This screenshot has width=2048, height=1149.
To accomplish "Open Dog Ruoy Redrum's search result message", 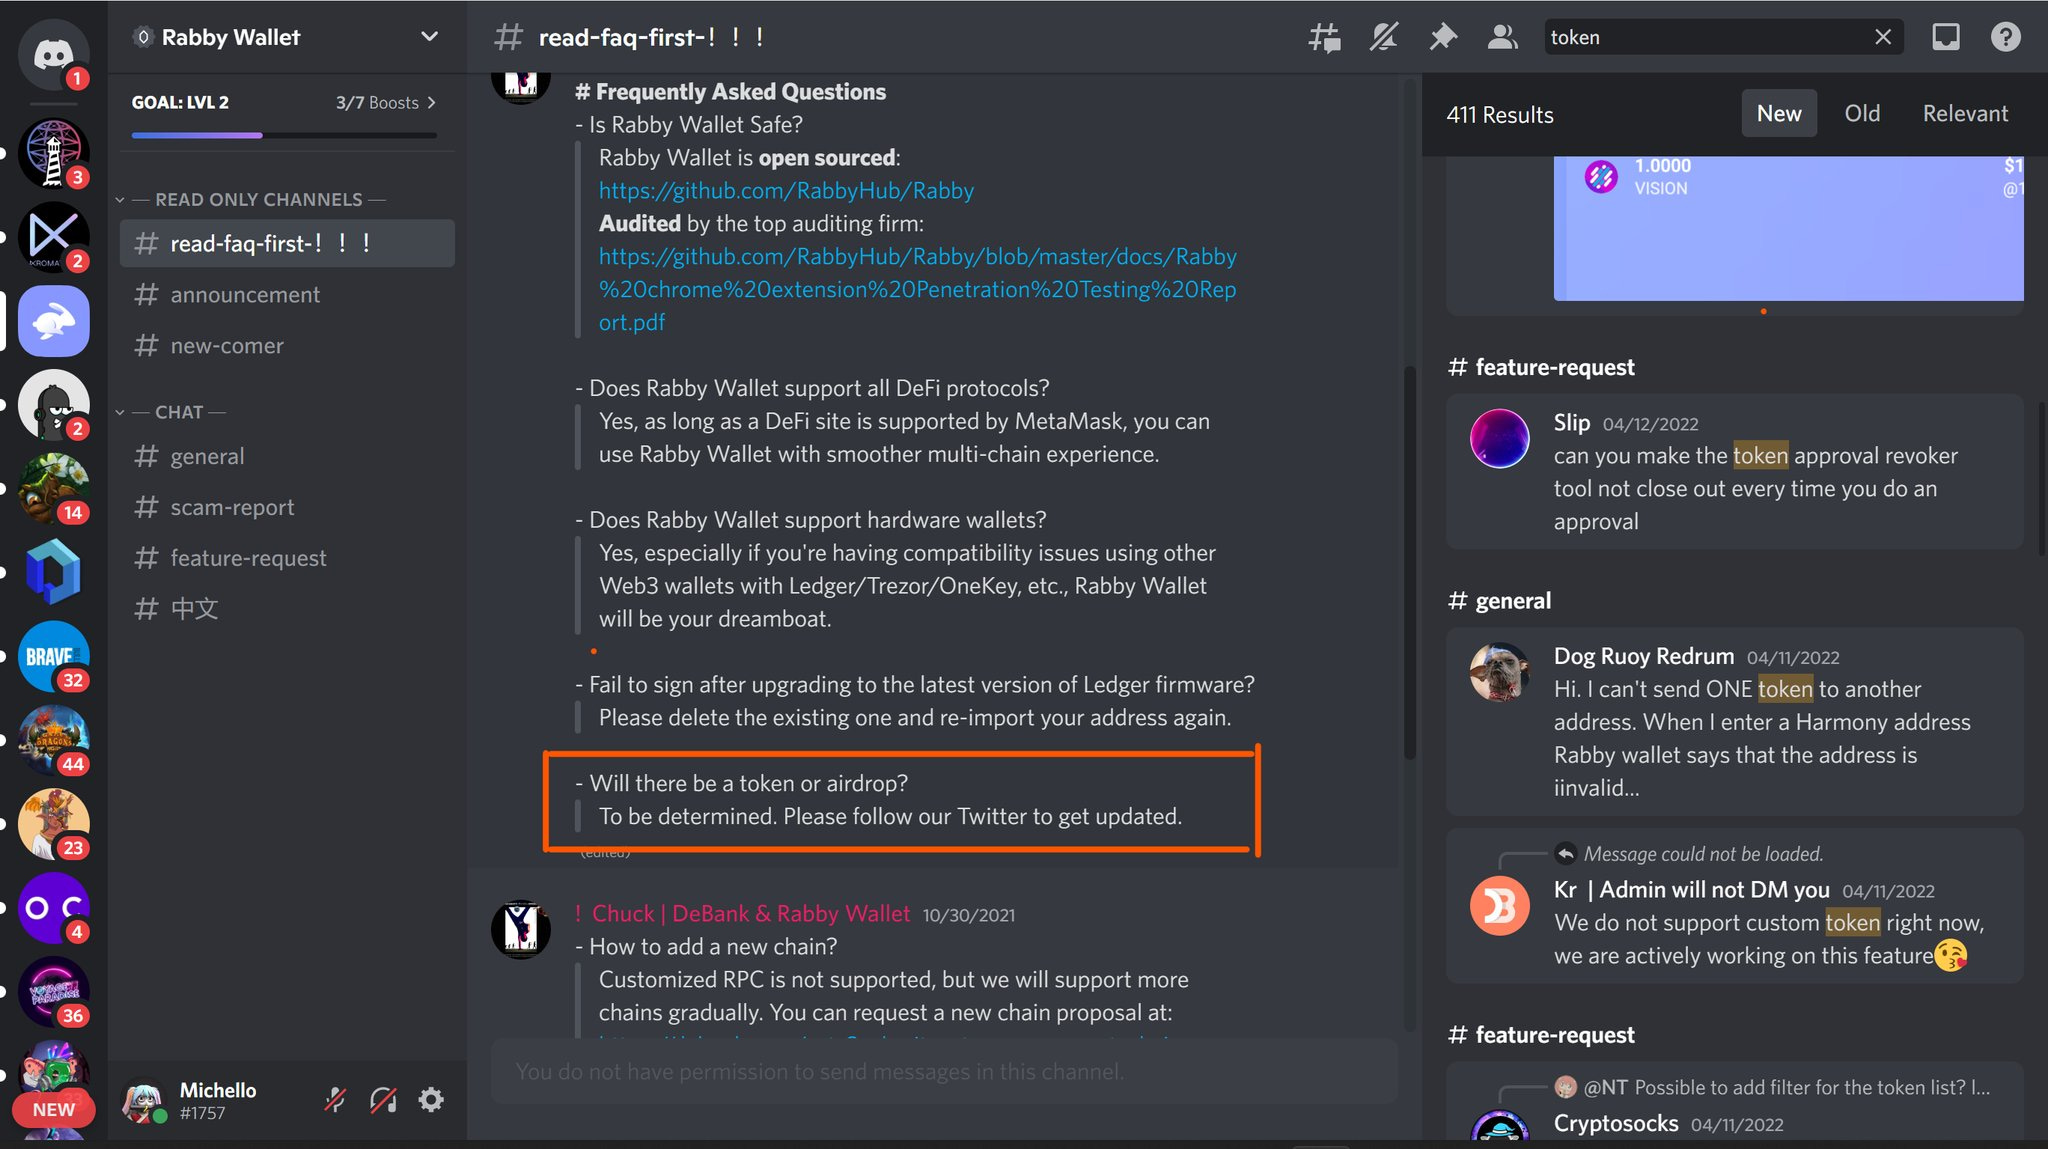I will [x=1735, y=721].
